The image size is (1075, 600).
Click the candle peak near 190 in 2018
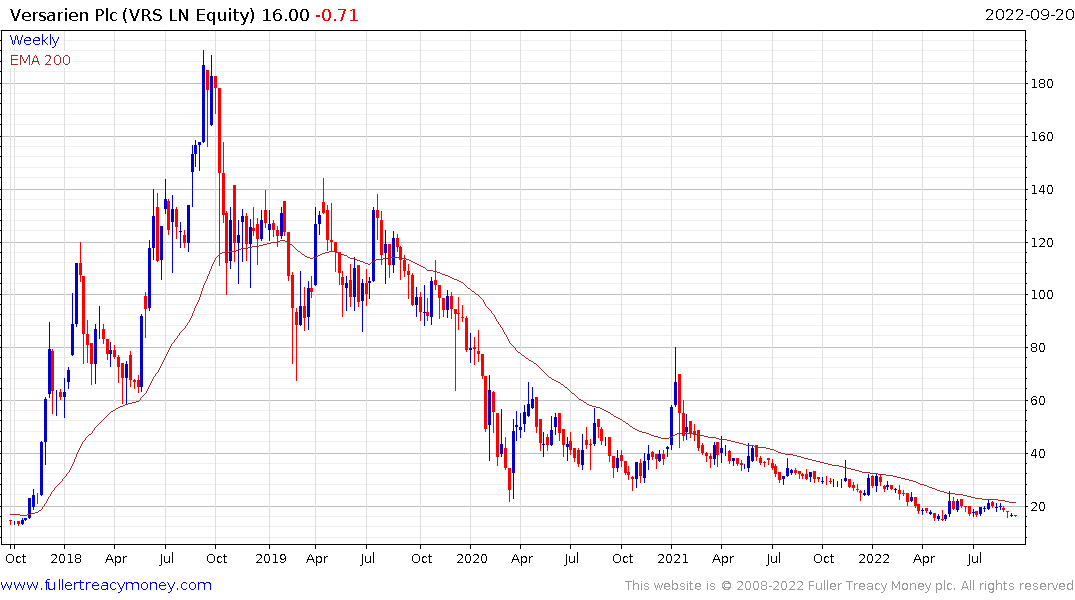204,96
